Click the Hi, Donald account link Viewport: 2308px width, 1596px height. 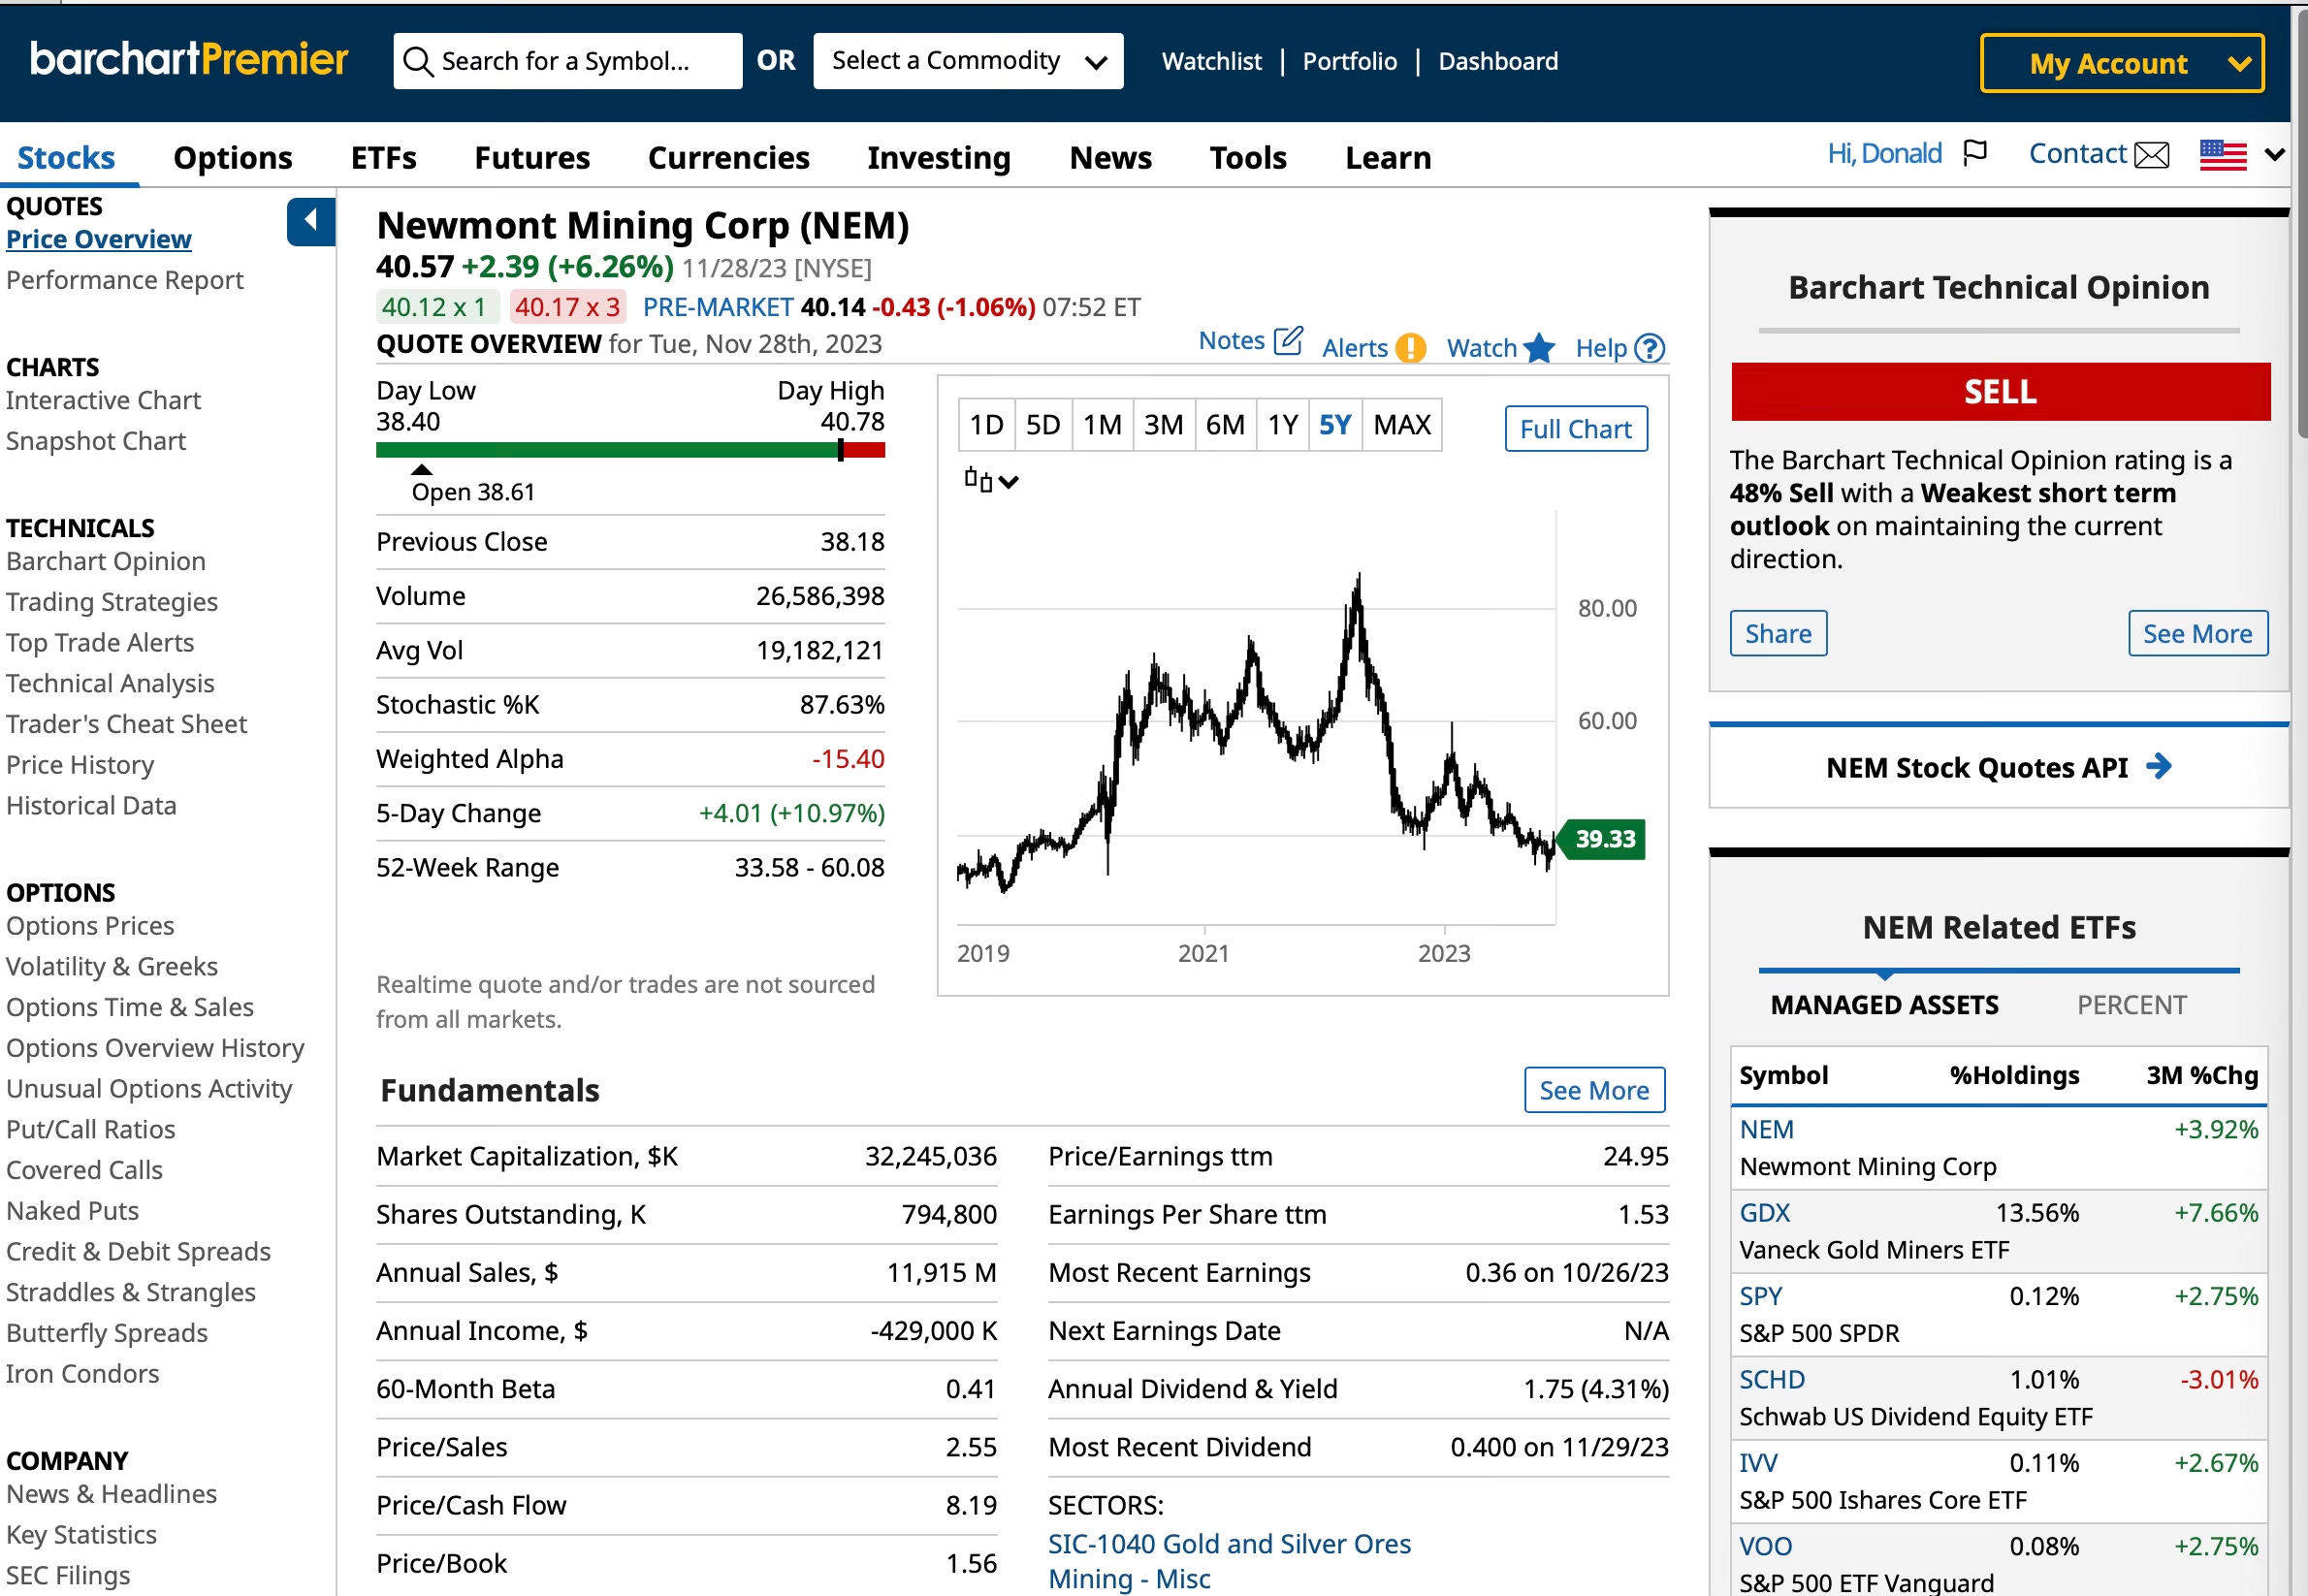point(1884,153)
